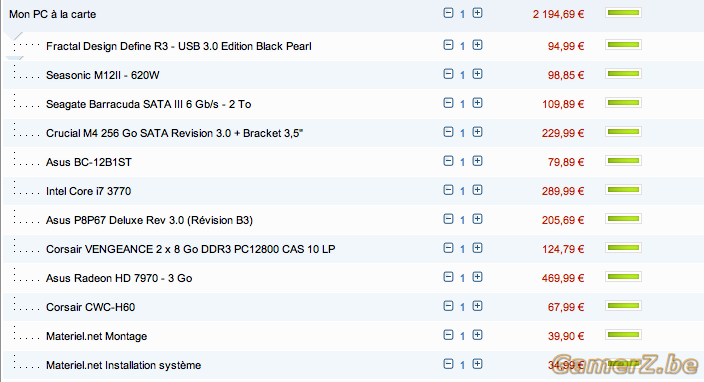704x382 pixels.
Task: Click price 98,85 €
Action: click(x=566, y=75)
